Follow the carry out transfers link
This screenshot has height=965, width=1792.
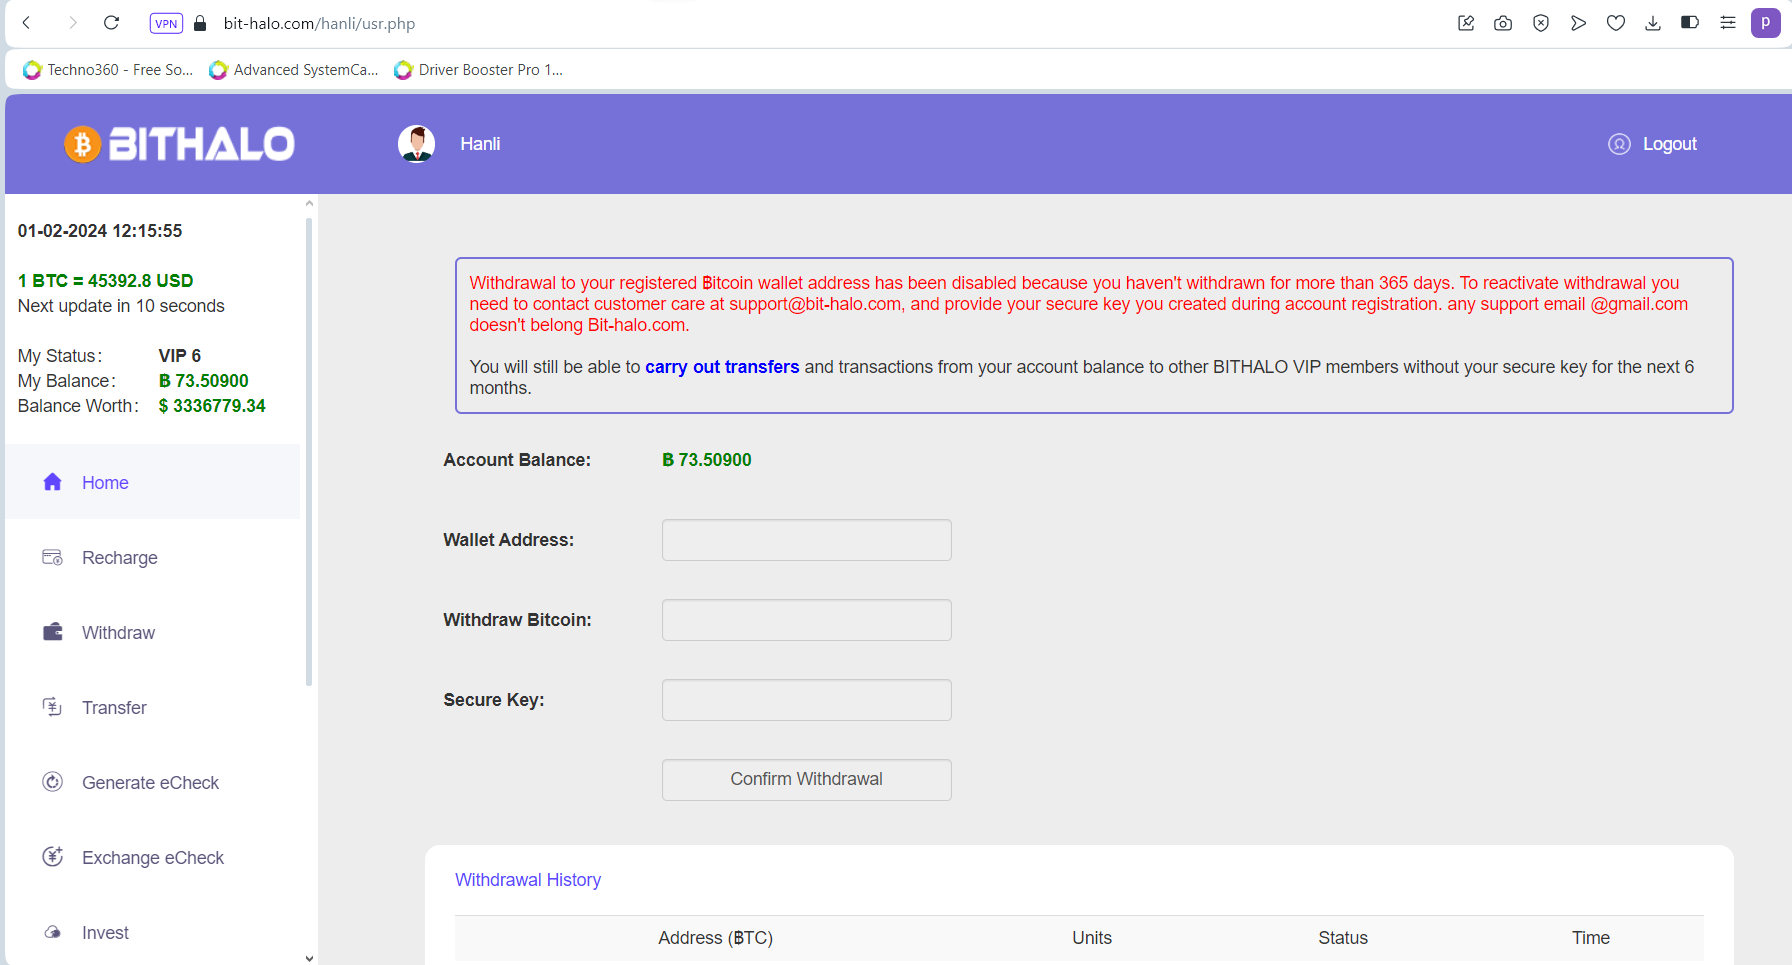click(x=722, y=367)
